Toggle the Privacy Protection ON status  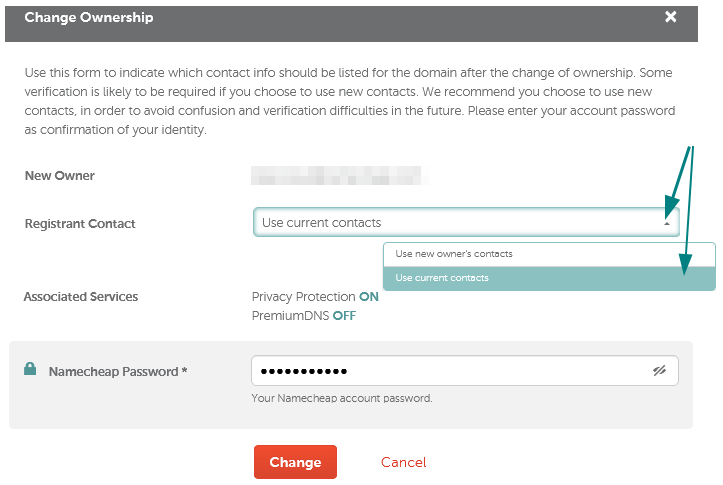[x=368, y=296]
